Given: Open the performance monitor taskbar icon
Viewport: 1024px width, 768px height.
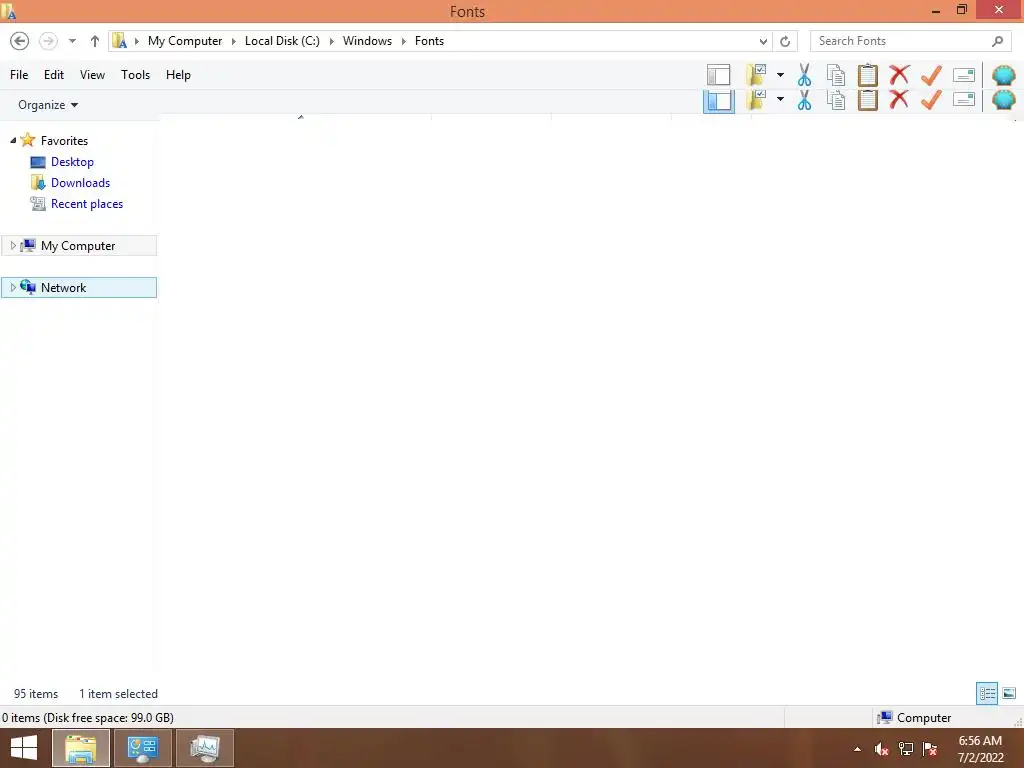Looking at the screenshot, I should (204, 748).
